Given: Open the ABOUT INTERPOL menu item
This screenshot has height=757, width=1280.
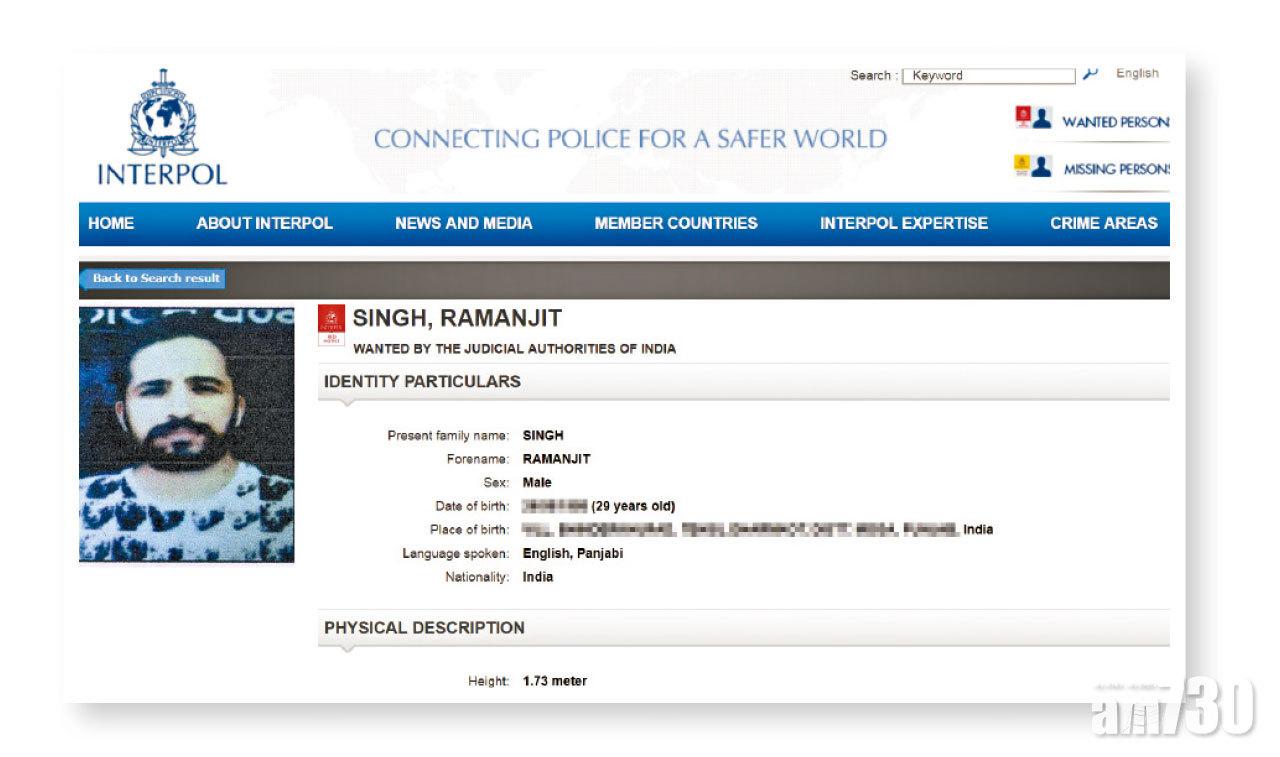Looking at the screenshot, I should click(264, 223).
